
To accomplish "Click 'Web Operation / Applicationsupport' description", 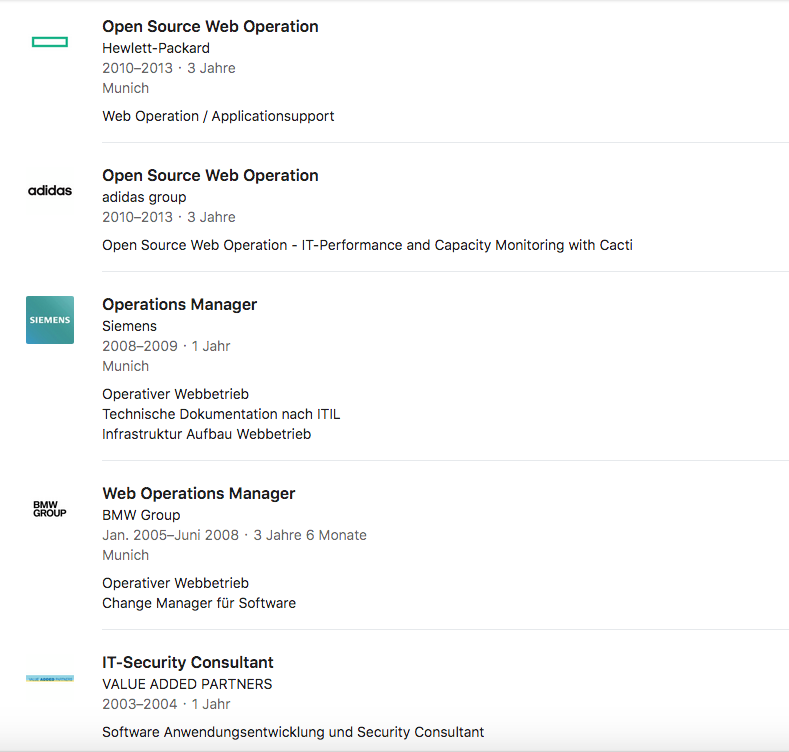I will (x=218, y=117).
